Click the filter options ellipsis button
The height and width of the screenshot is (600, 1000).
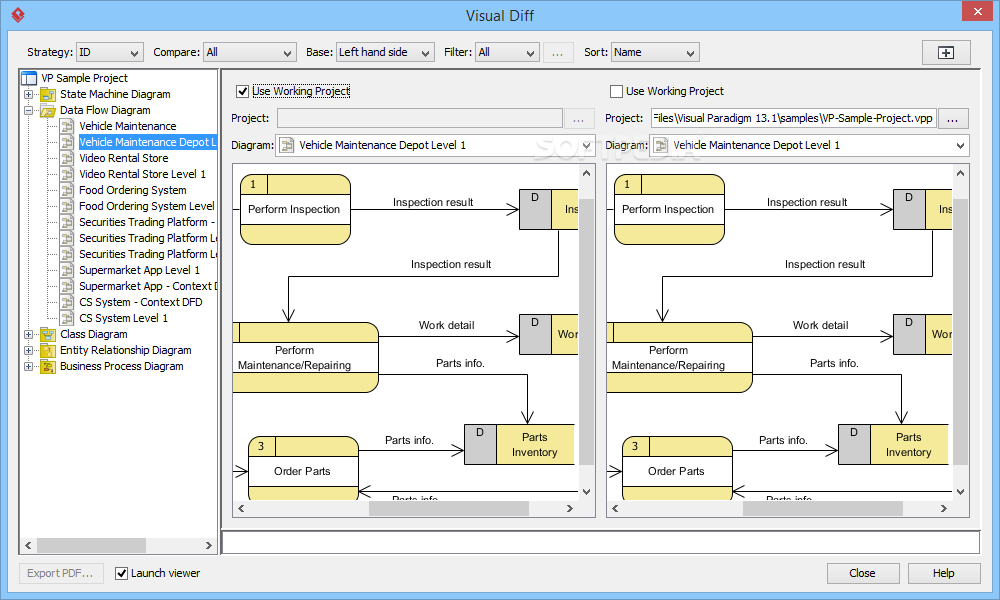coord(557,52)
